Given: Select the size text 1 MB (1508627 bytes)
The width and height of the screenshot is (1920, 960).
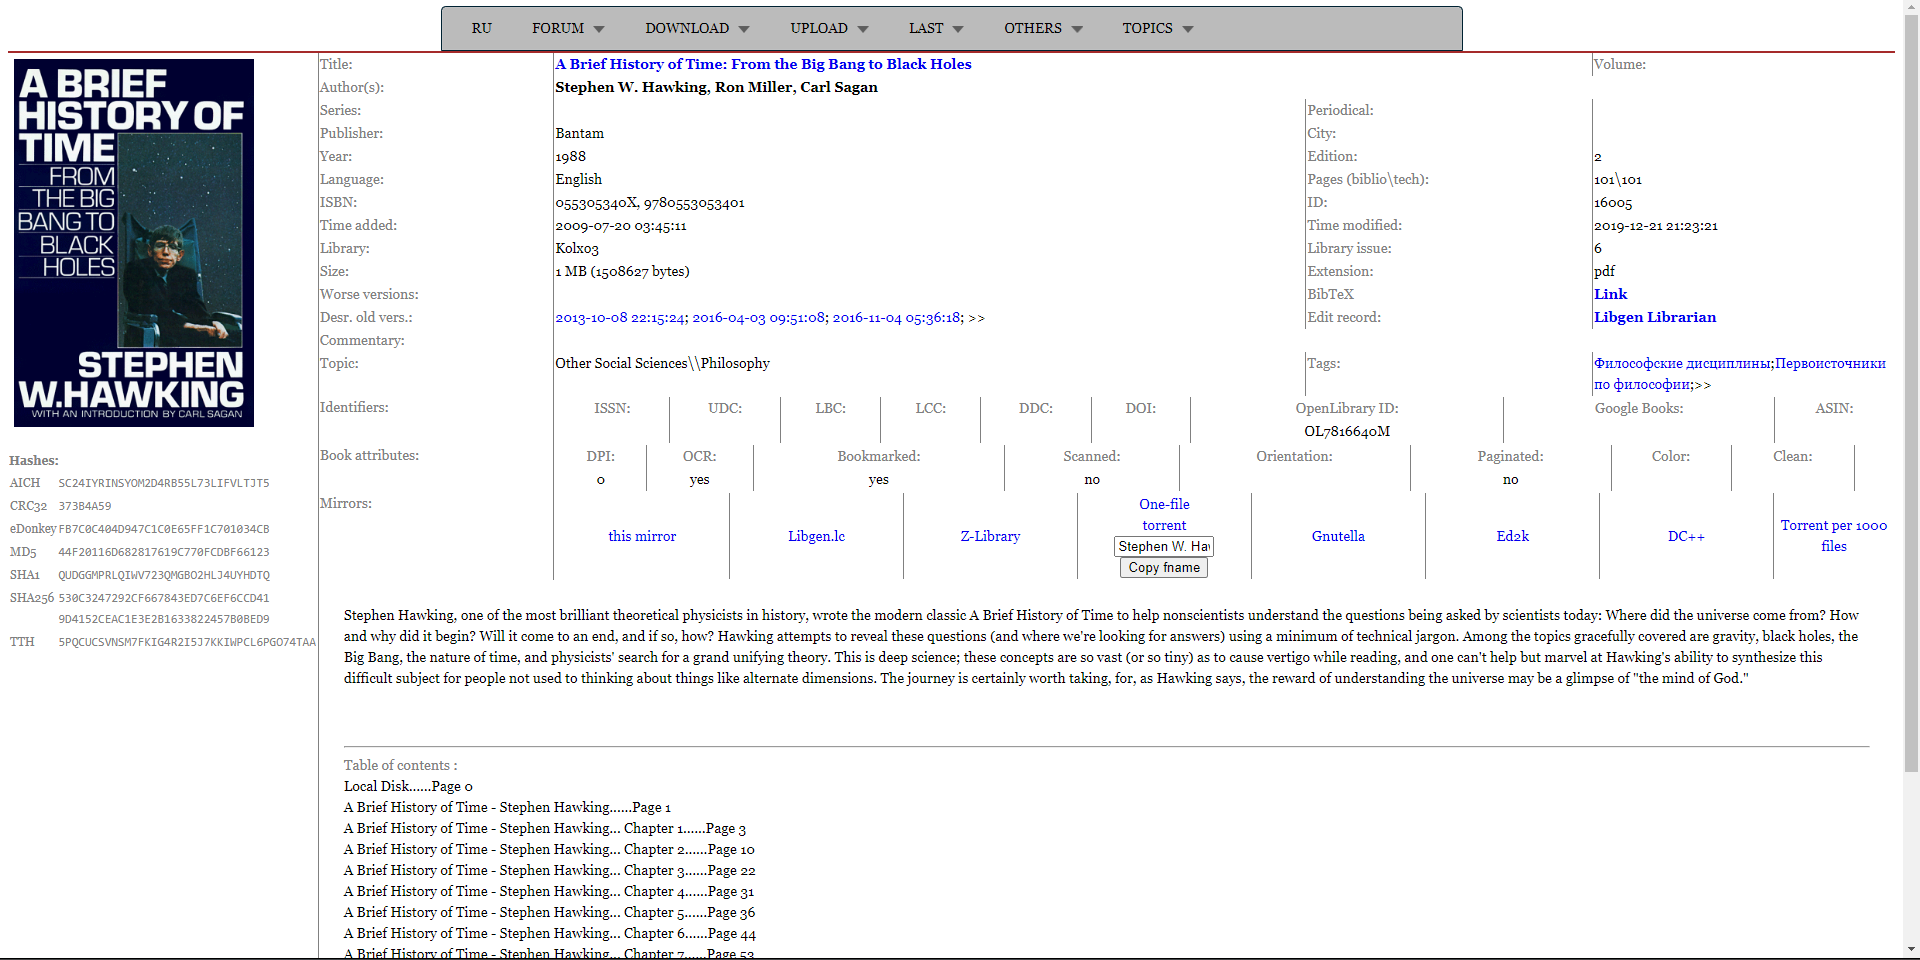Looking at the screenshot, I should [622, 271].
